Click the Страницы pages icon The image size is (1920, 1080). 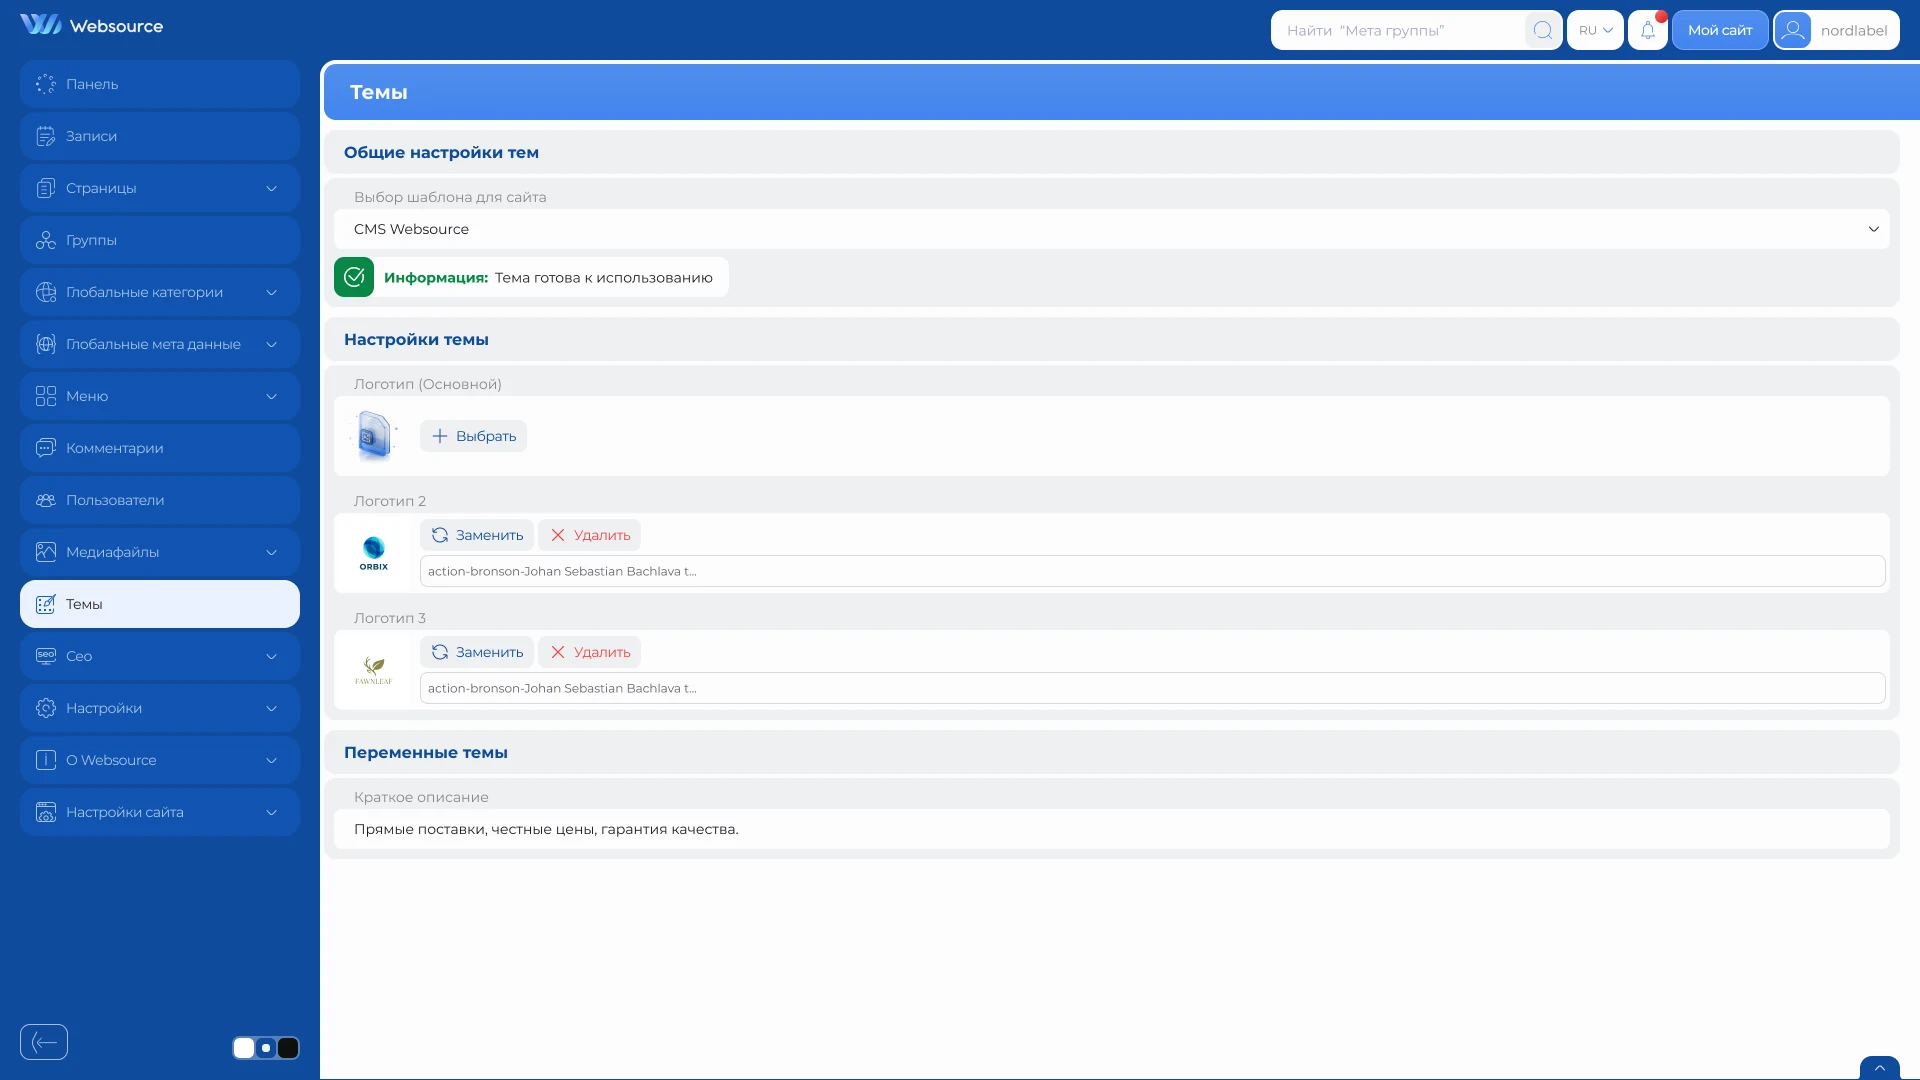[x=46, y=188]
